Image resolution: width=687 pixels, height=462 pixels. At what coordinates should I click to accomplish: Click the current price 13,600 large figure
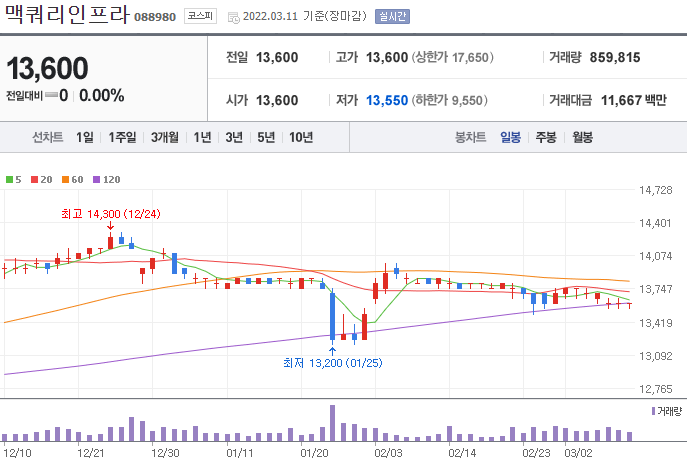point(47,68)
